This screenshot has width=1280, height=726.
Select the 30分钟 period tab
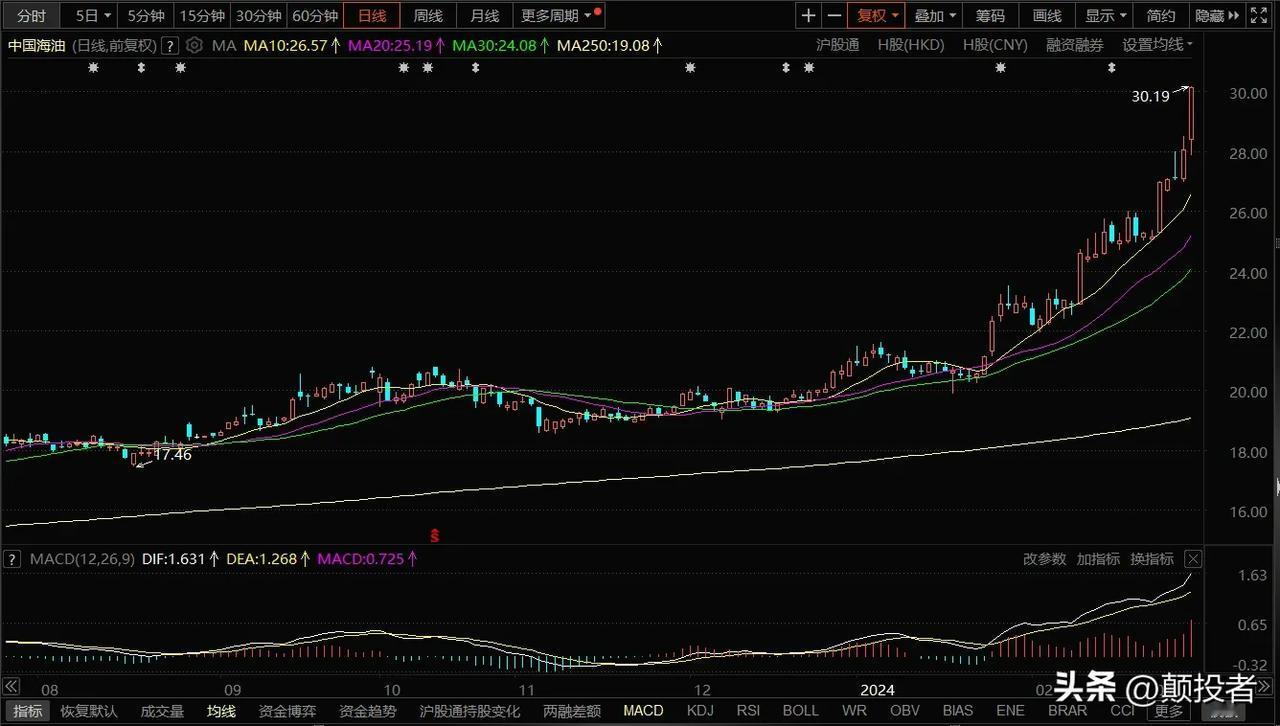tap(259, 15)
